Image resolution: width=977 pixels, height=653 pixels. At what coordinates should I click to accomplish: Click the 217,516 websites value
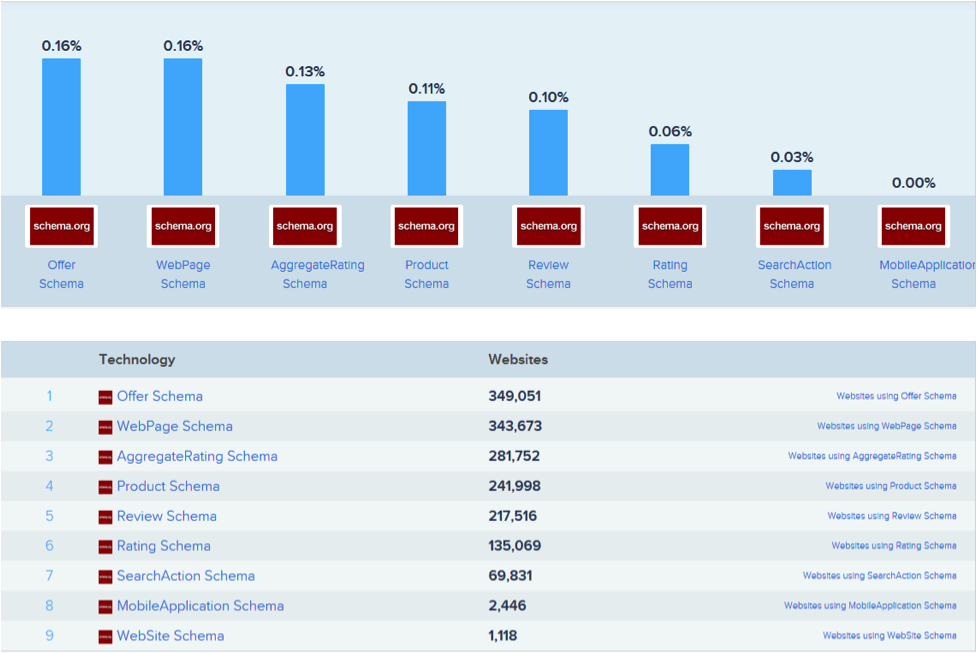click(x=513, y=516)
